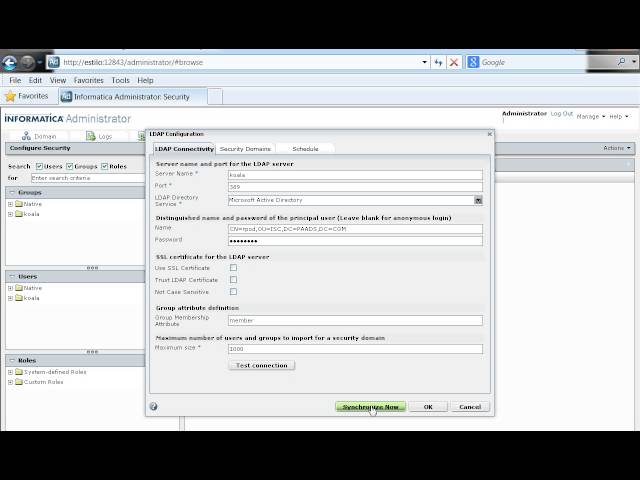Switch to the Security Domains tab
640x480 pixels.
tap(245, 149)
